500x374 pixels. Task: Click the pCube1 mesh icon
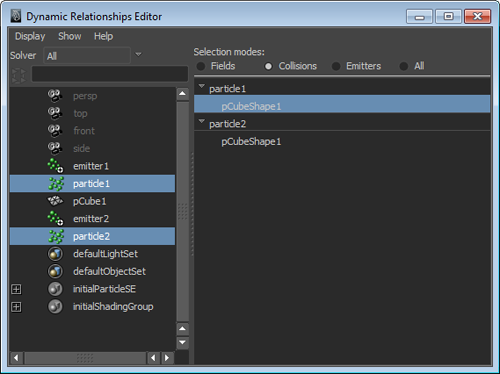pyautogui.click(x=55, y=201)
